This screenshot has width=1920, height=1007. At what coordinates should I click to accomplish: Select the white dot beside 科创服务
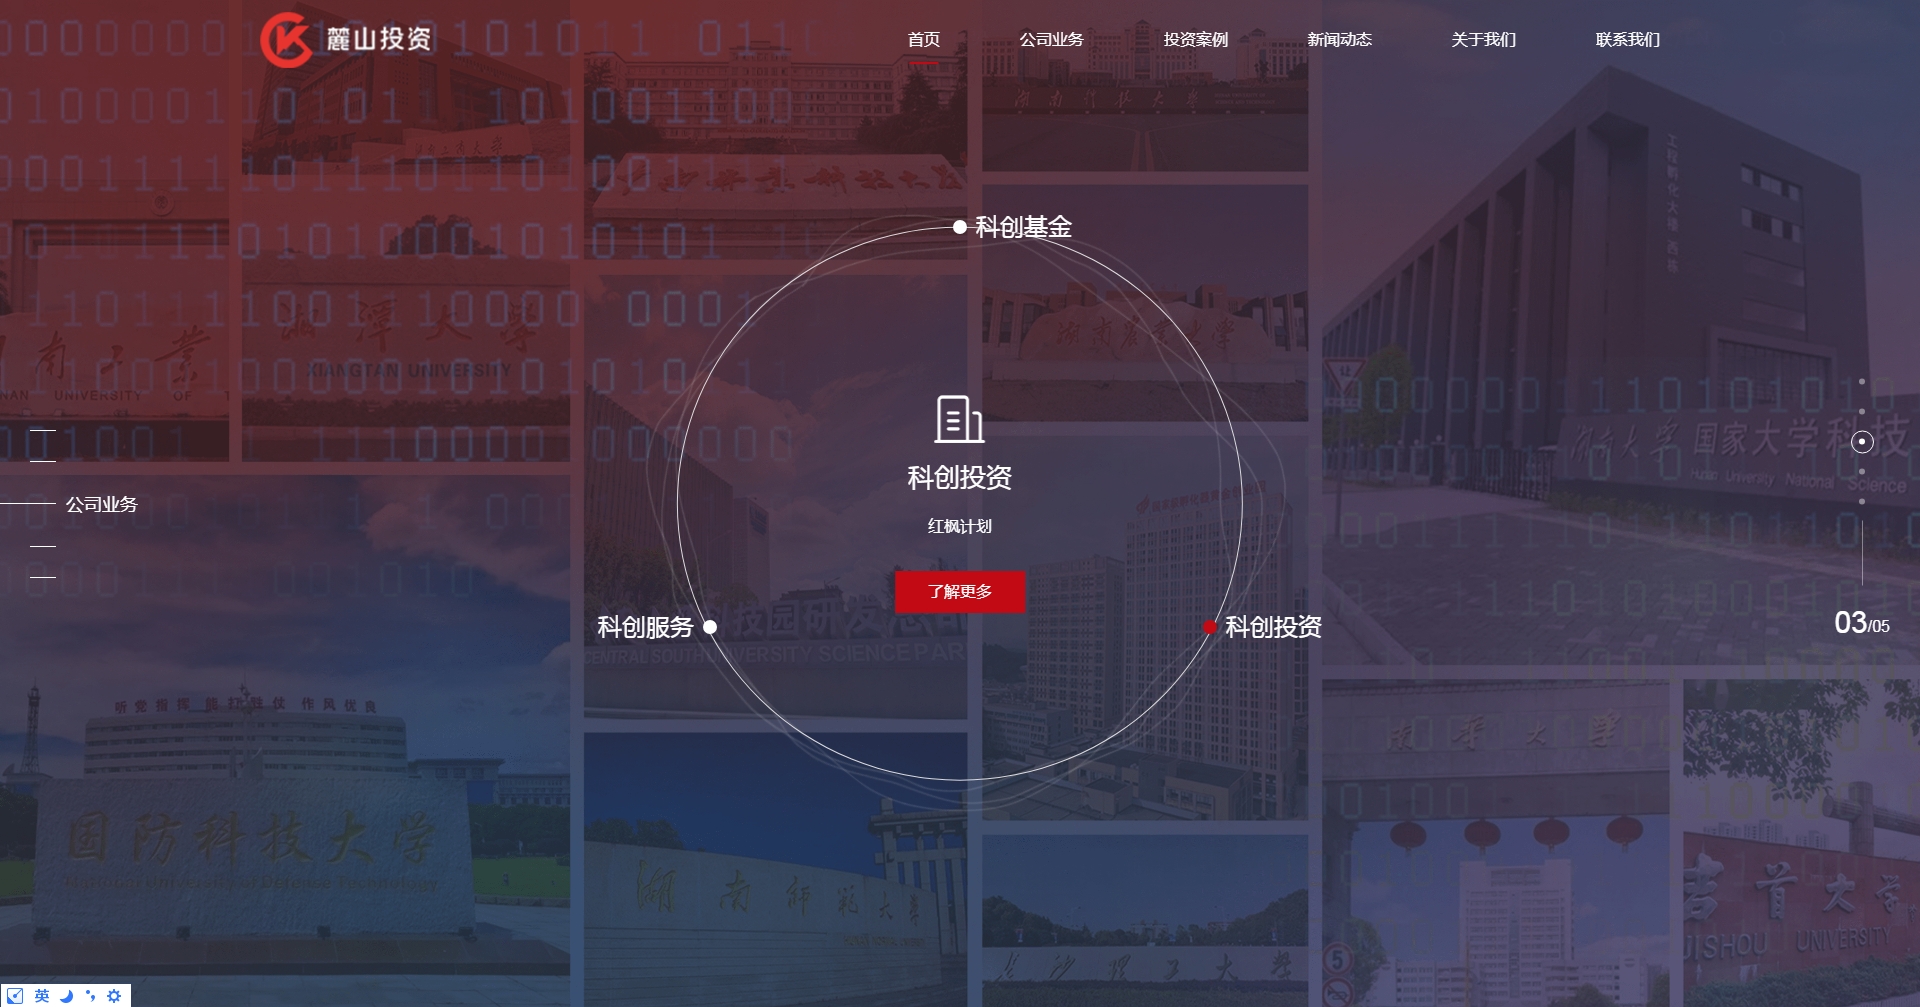710,627
